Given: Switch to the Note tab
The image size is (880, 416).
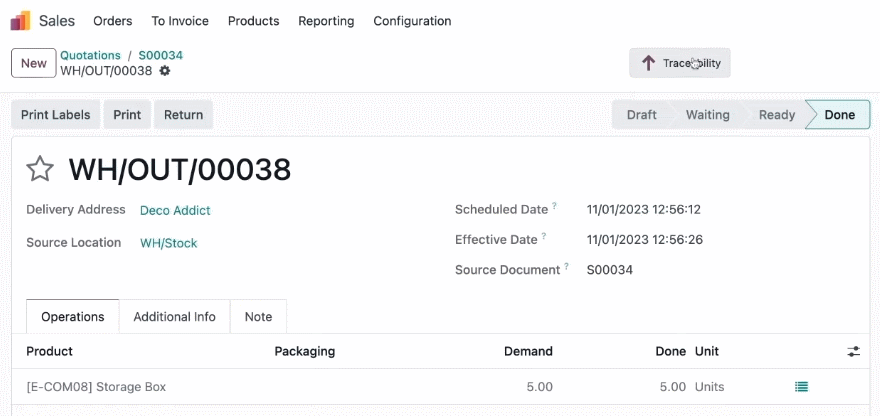Looking at the screenshot, I should point(258,317).
